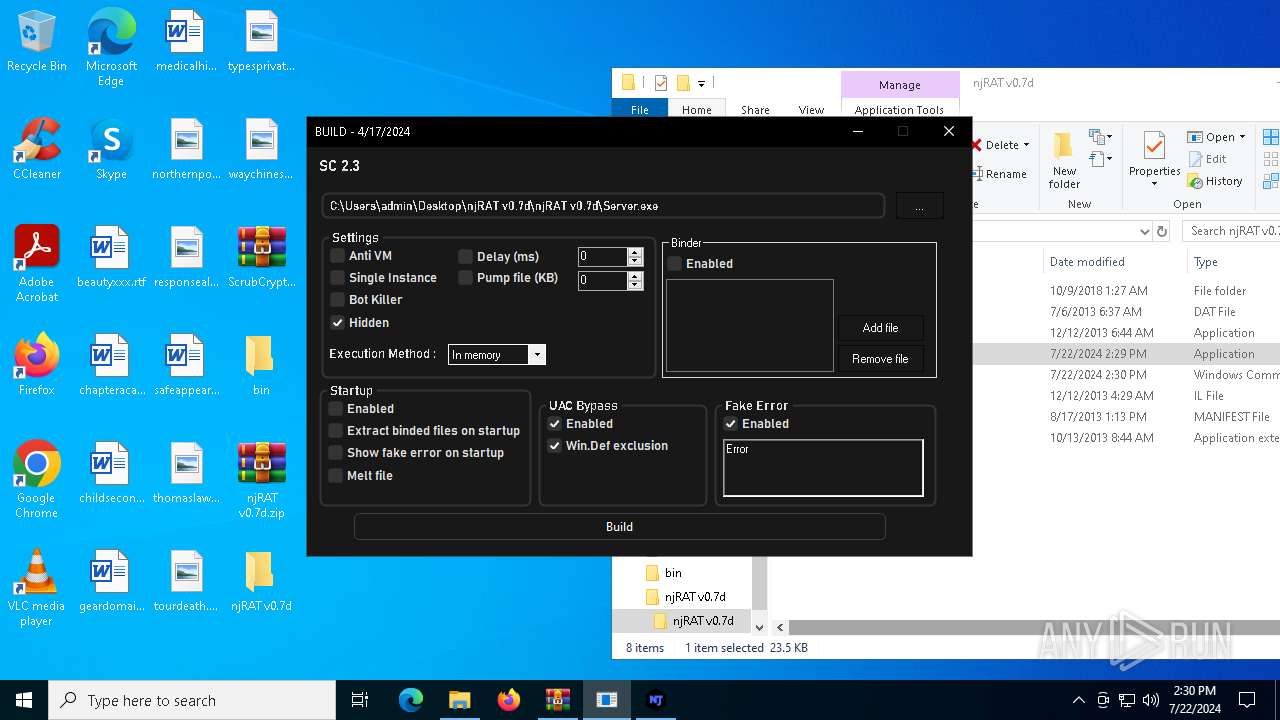The height and width of the screenshot is (720, 1280).
Task: Expand the Delete dropdown in Explorer
Action: [x=1026, y=145]
